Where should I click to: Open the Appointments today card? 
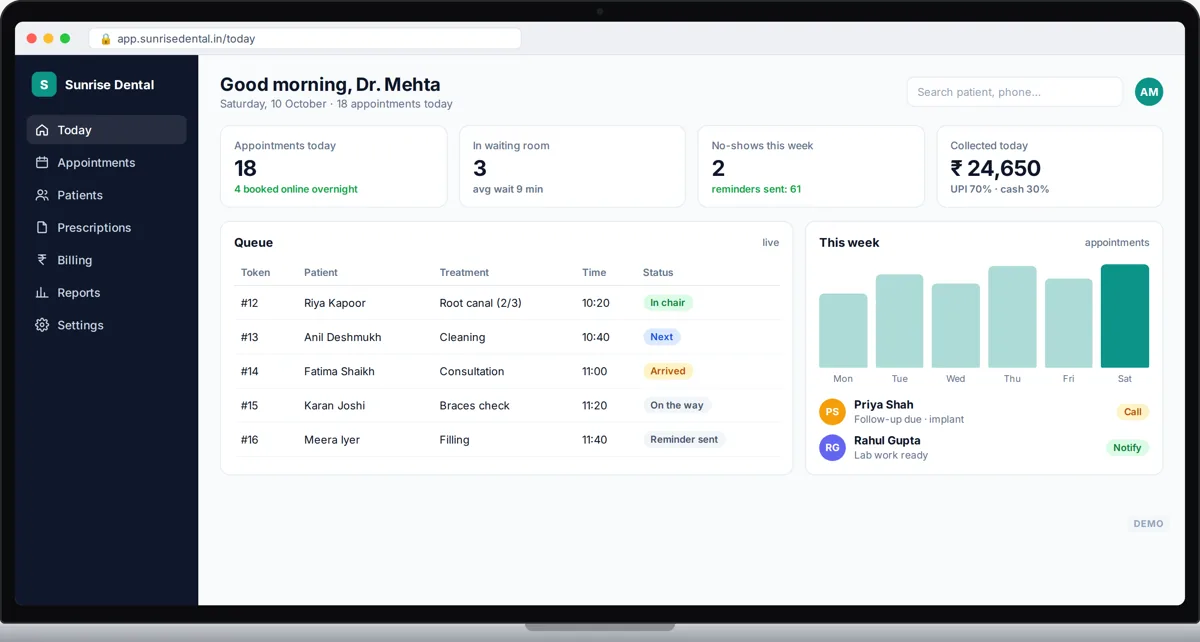[333, 166]
